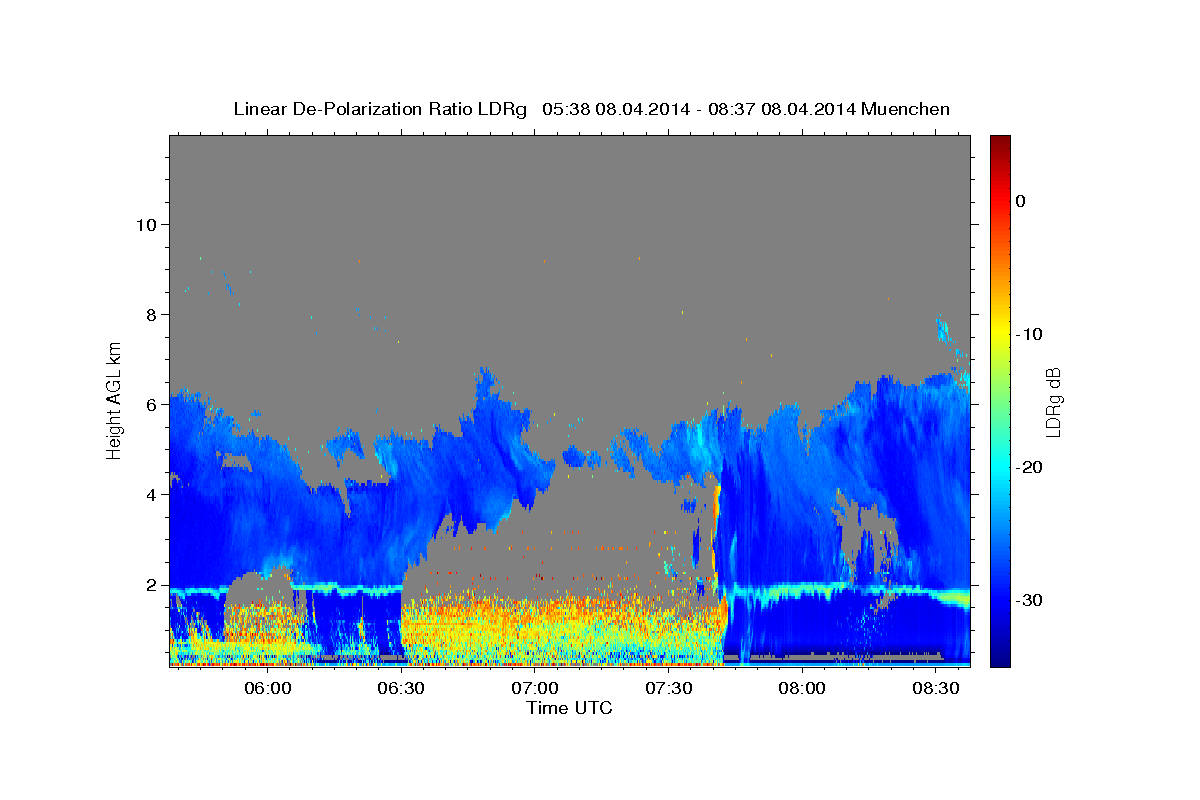
Task: Click the yellow section of the colorbar
Action: 999,335
